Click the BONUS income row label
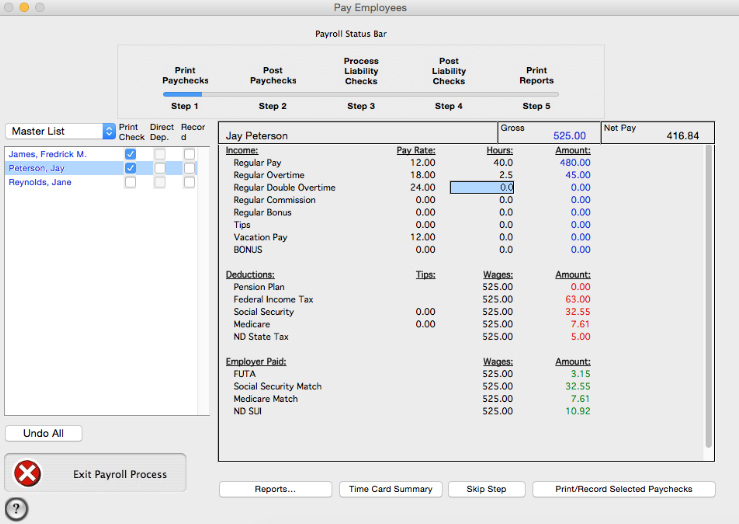The image size is (739, 524). 248,250
